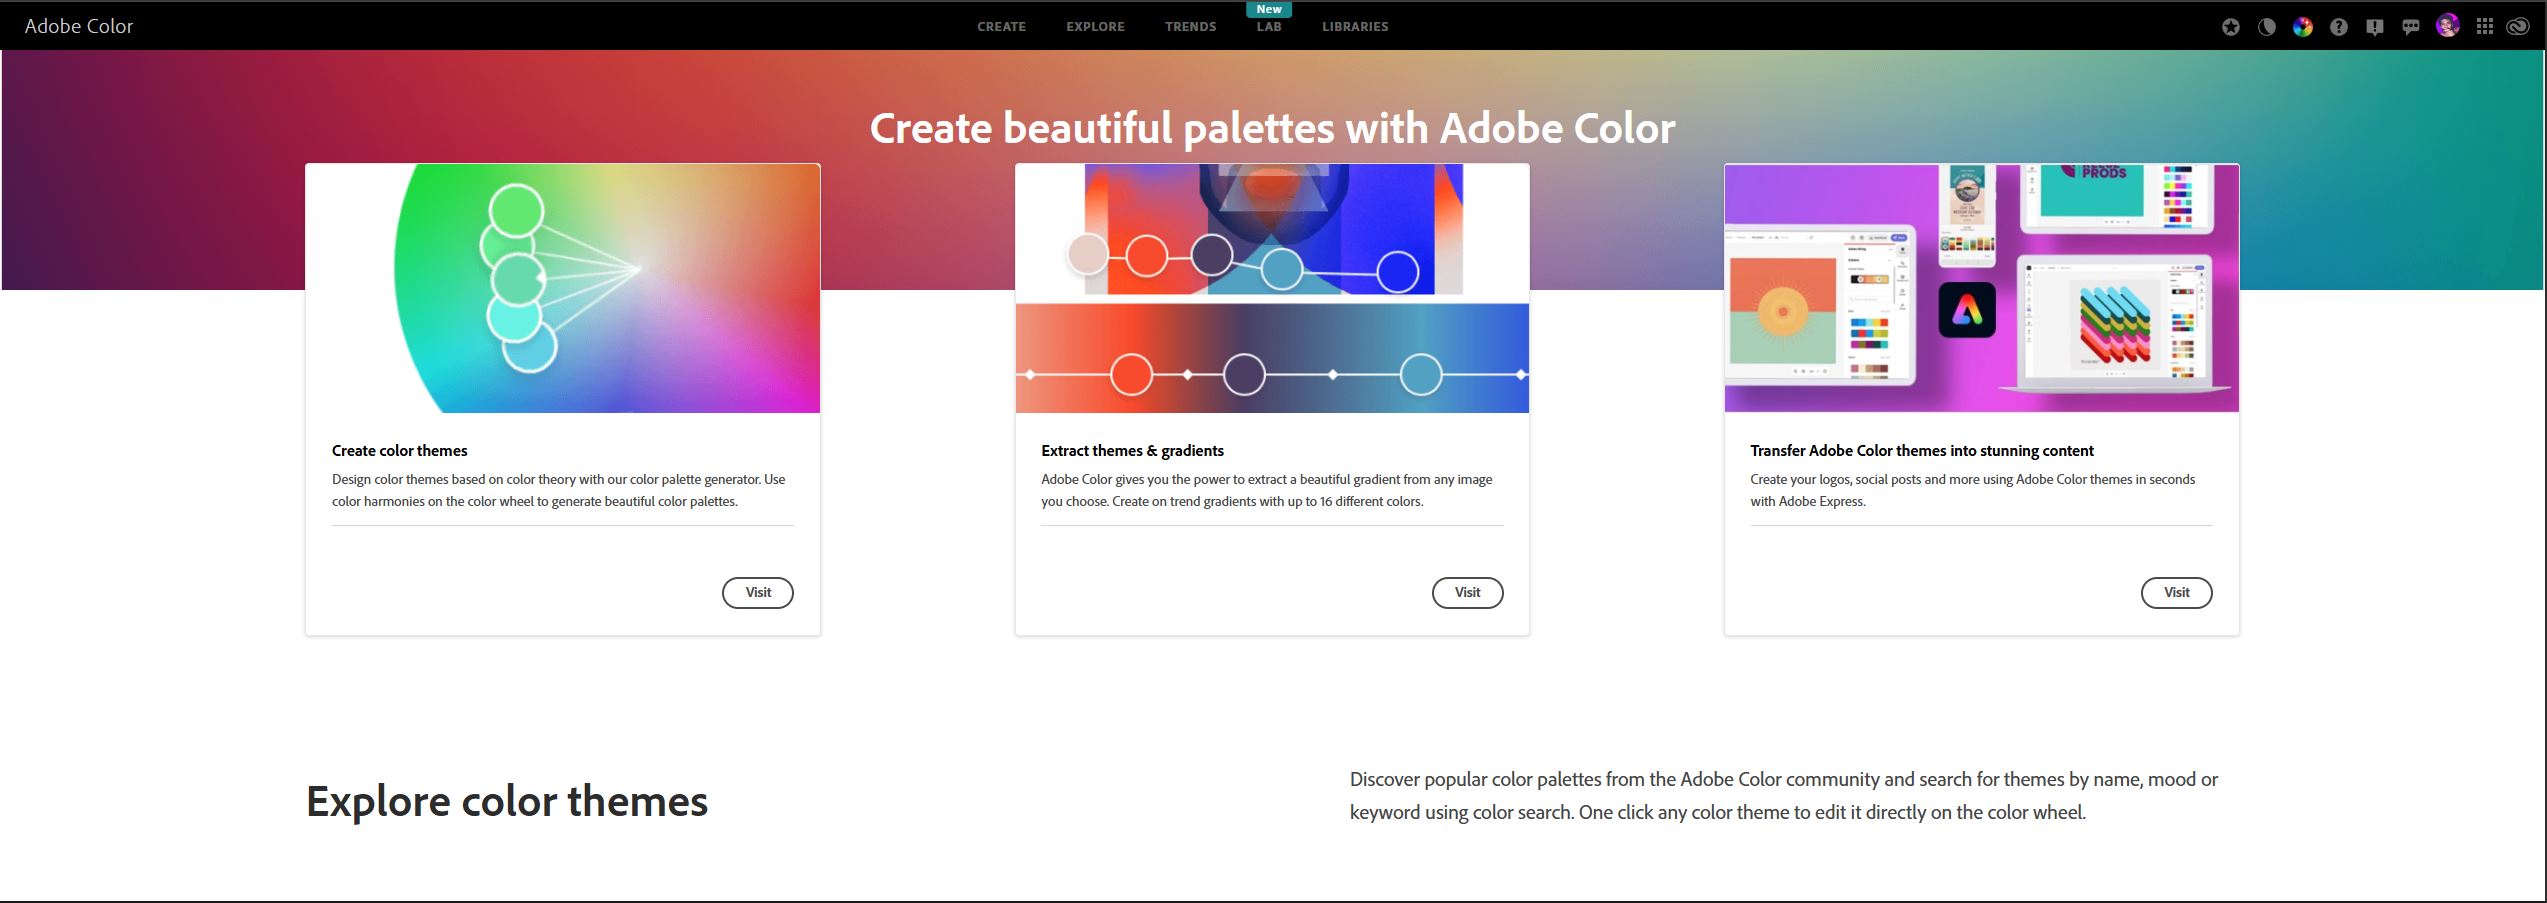
Task: Click Visit on Transfer Adobe Color themes card
Action: click(x=2176, y=593)
